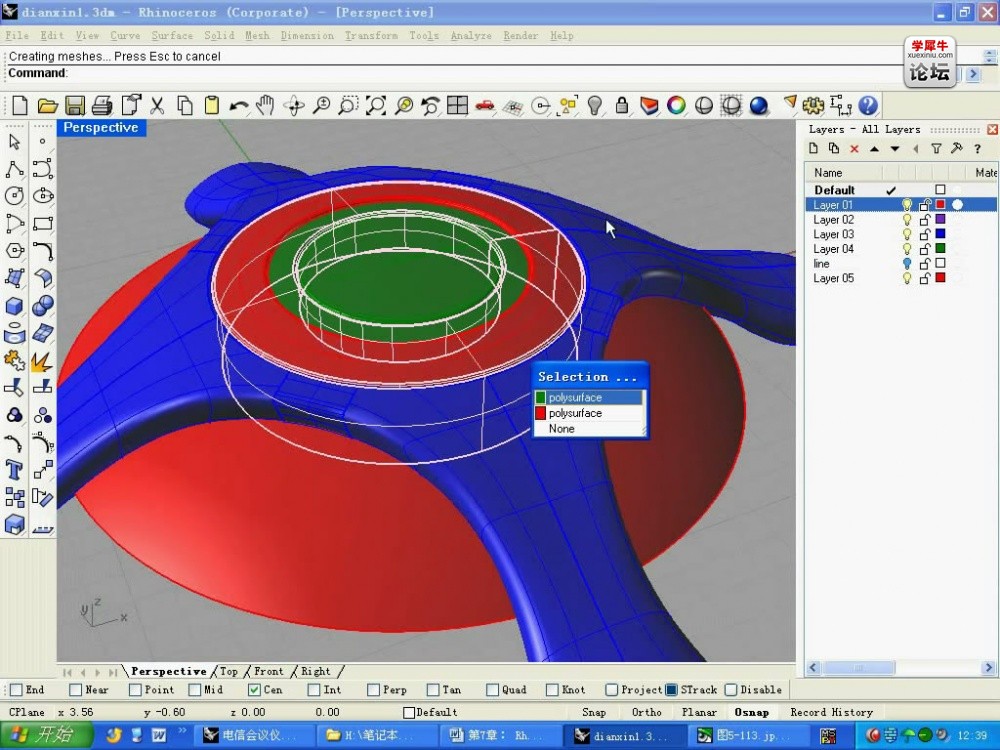This screenshot has height=750, width=1000.
Task: Enable the Quad osnap checkbox
Action: tap(492, 689)
